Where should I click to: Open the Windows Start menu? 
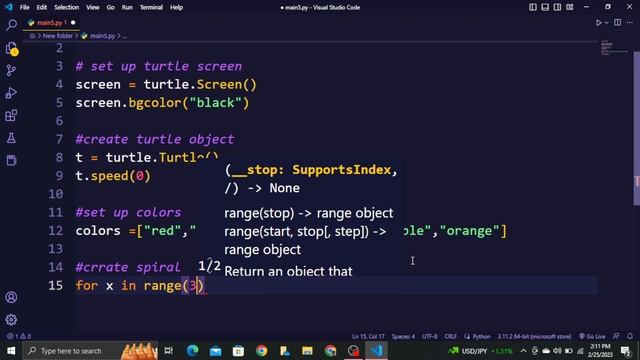click(11, 351)
